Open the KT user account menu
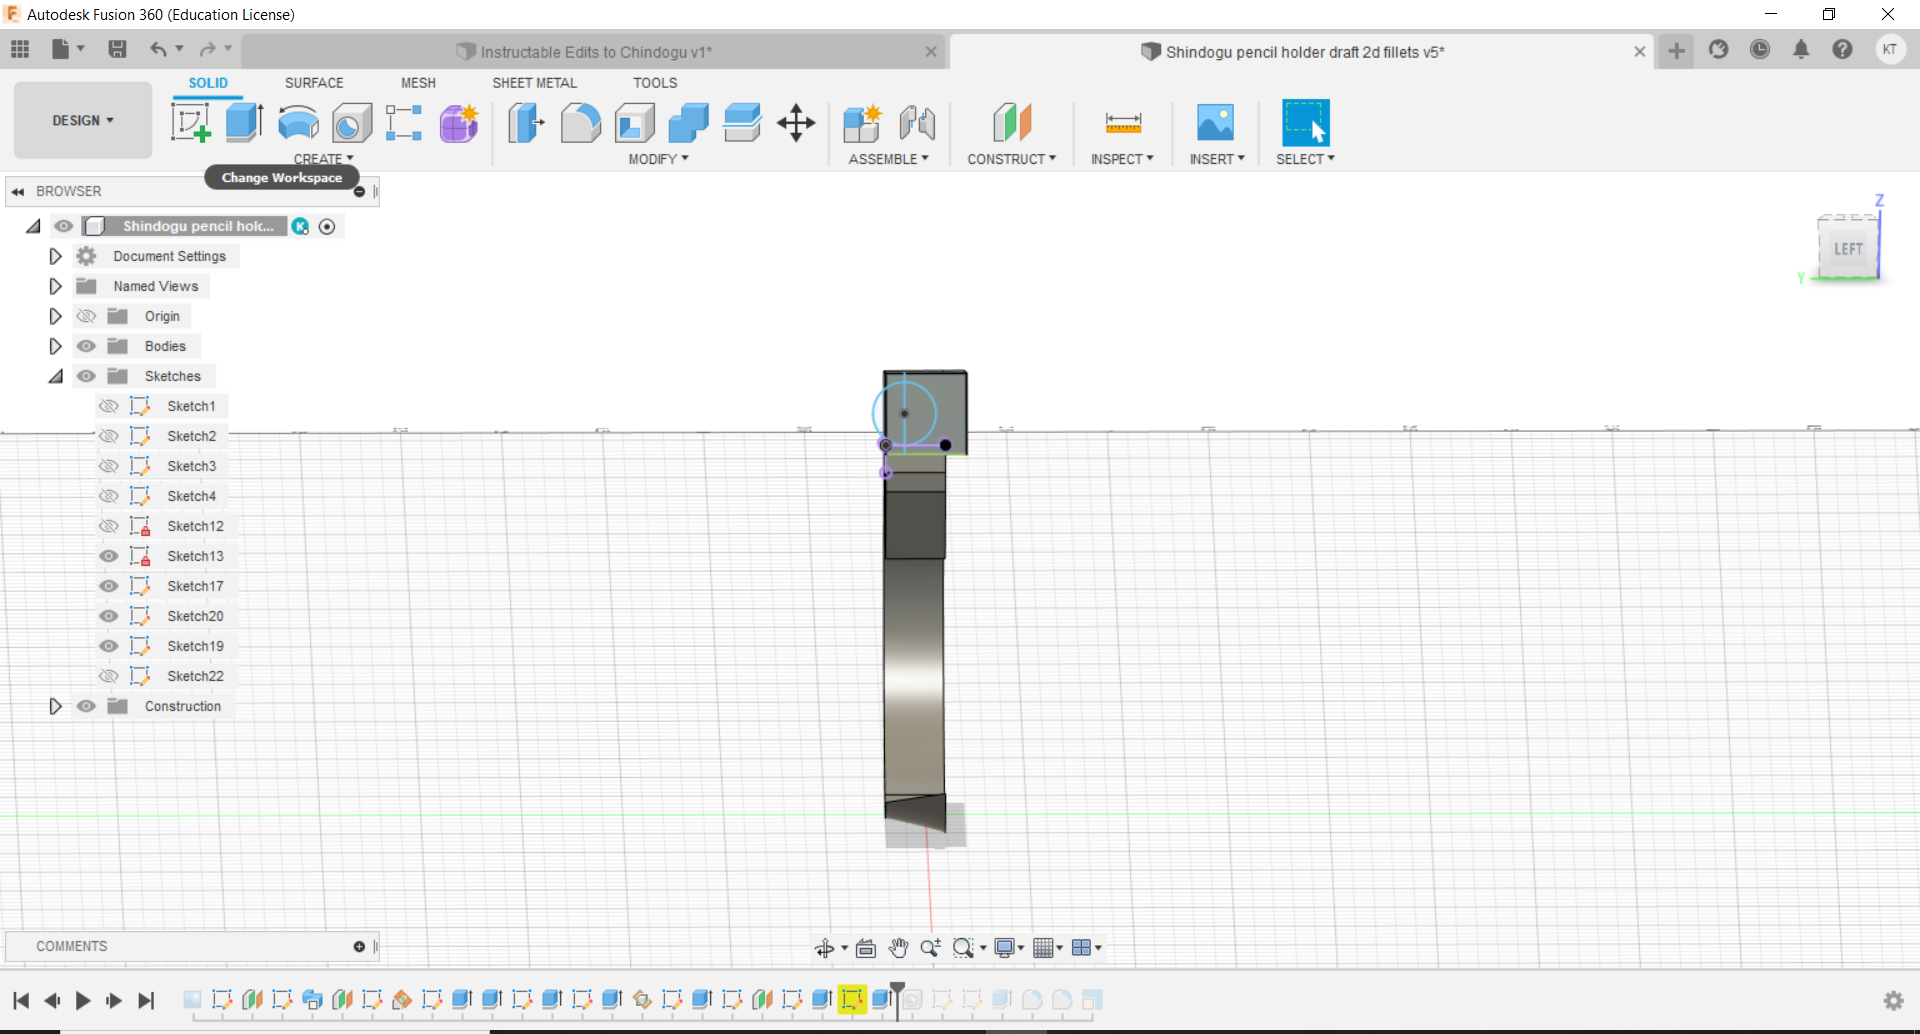The width and height of the screenshot is (1920, 1034). click(x=1890, y=49)
